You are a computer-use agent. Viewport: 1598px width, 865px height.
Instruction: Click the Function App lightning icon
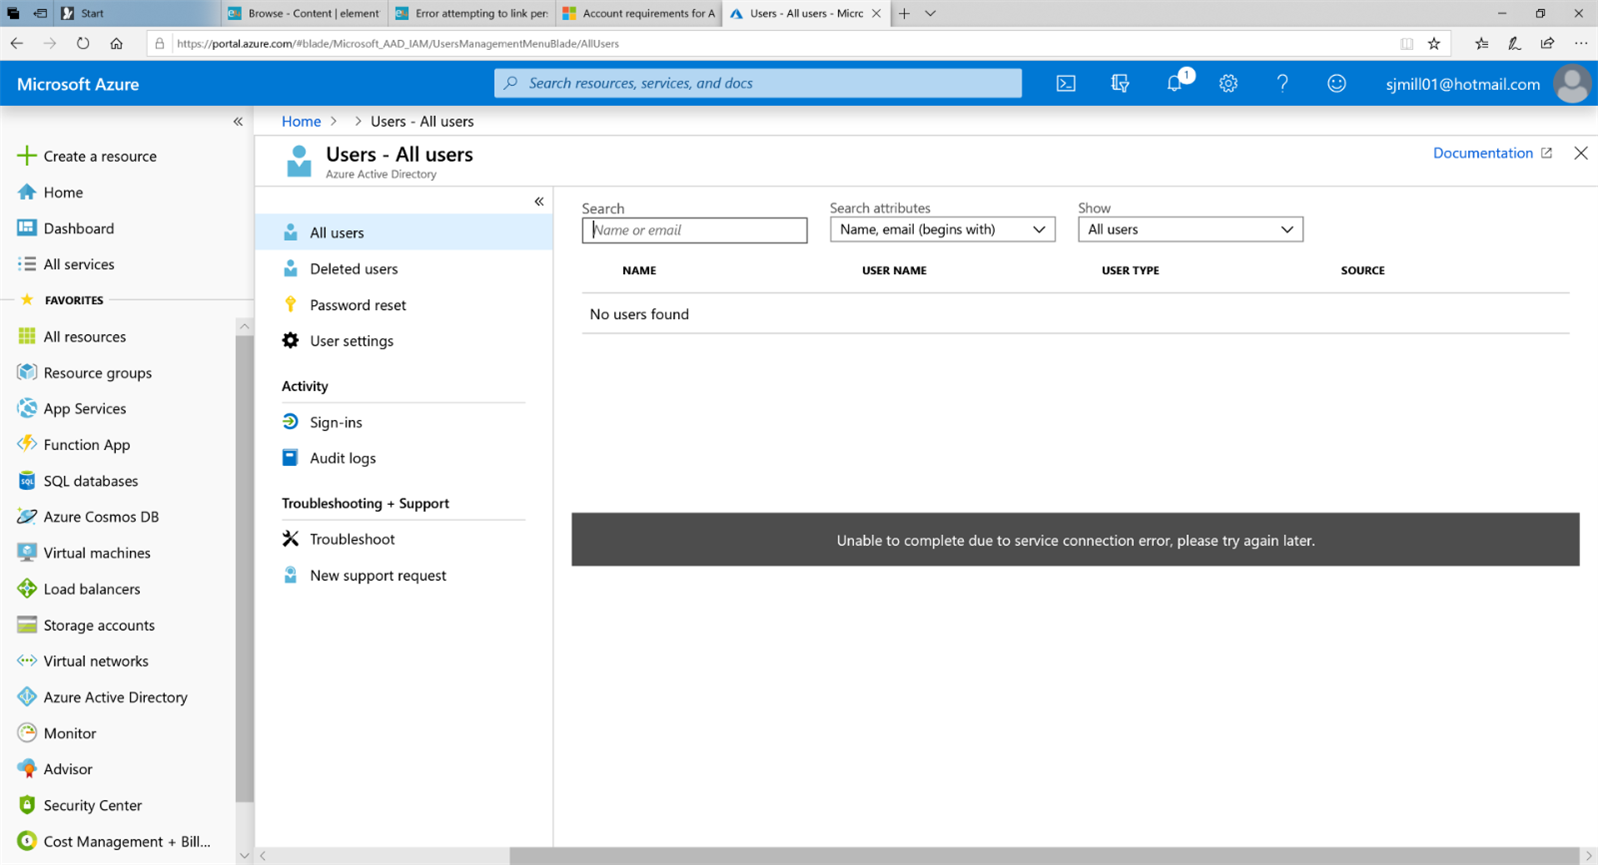27,444
